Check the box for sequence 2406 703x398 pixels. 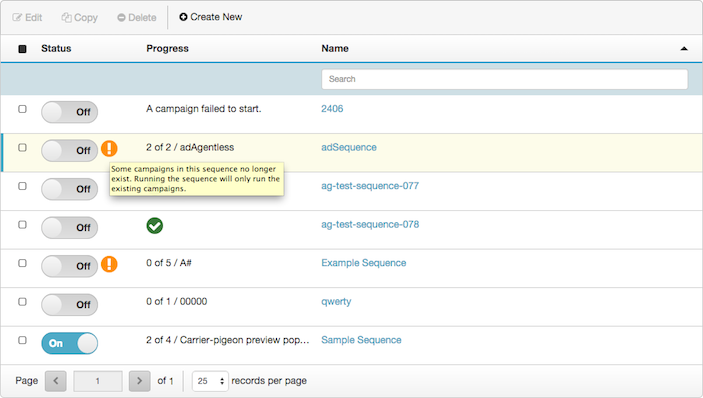point(22,109)
